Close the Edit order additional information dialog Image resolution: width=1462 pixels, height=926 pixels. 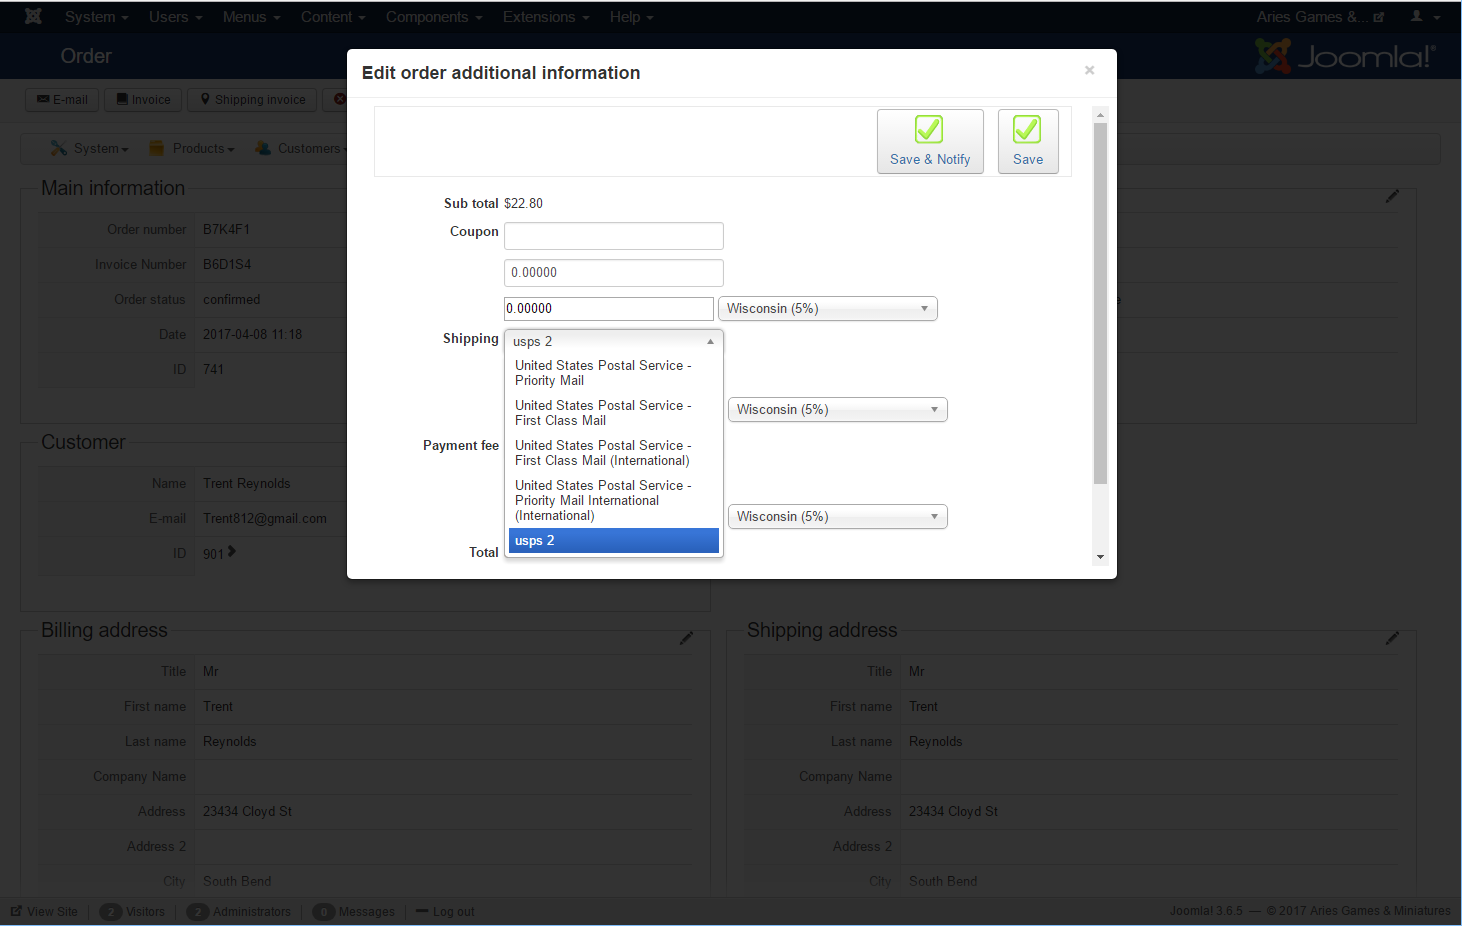point(1089,70)
